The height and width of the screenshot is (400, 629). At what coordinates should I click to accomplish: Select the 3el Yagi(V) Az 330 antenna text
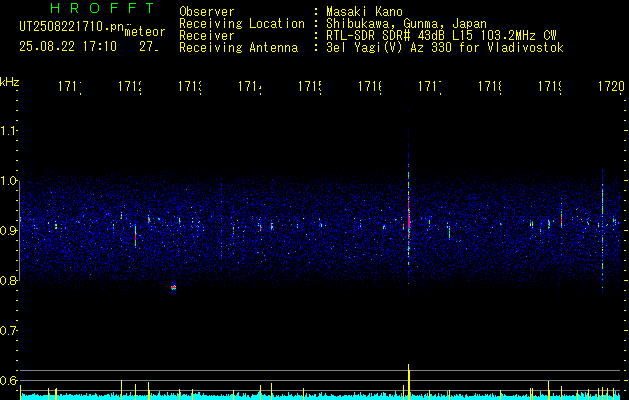pos(445,48)
